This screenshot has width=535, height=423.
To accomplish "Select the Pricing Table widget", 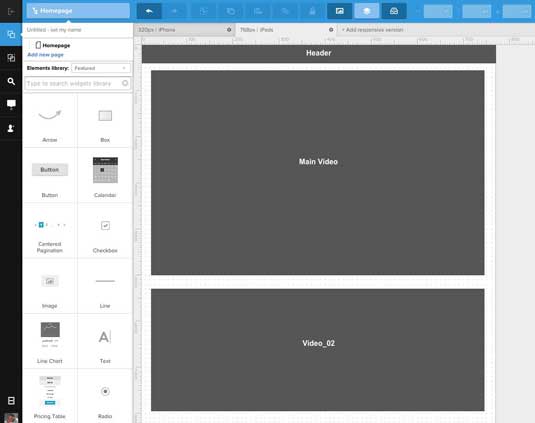I will tap(50, 397).
